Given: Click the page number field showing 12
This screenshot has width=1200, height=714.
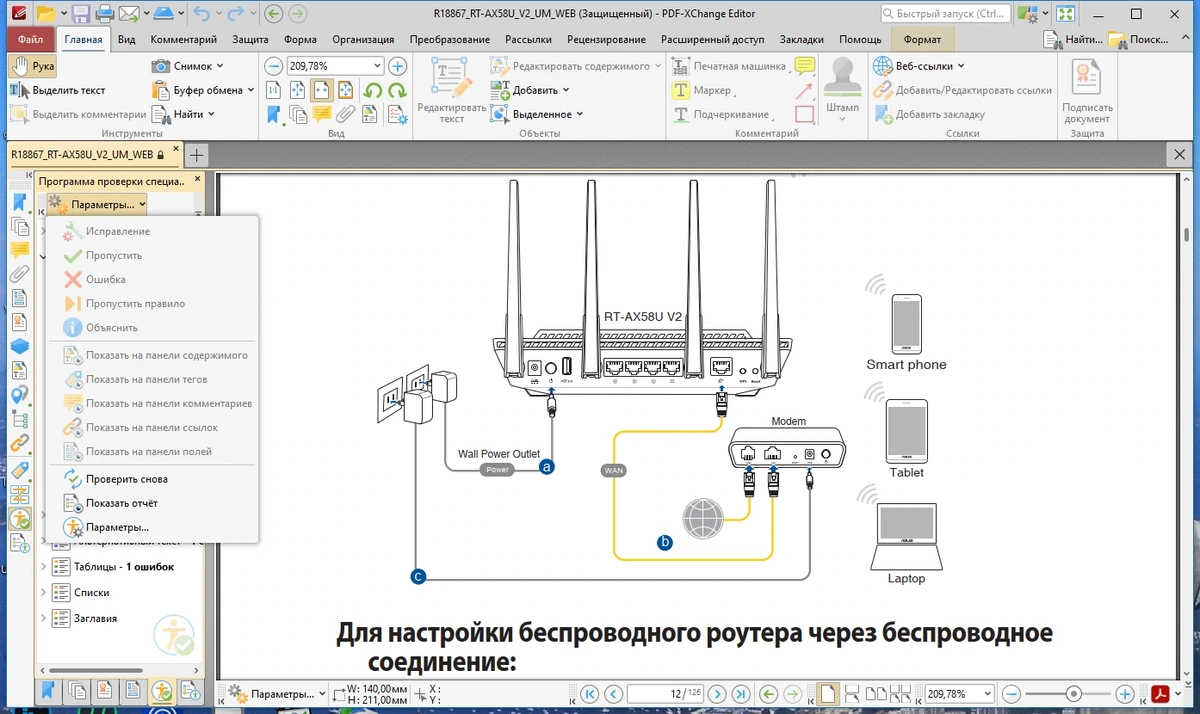Looking at the screenshot, I should click(x=664, y=693).
